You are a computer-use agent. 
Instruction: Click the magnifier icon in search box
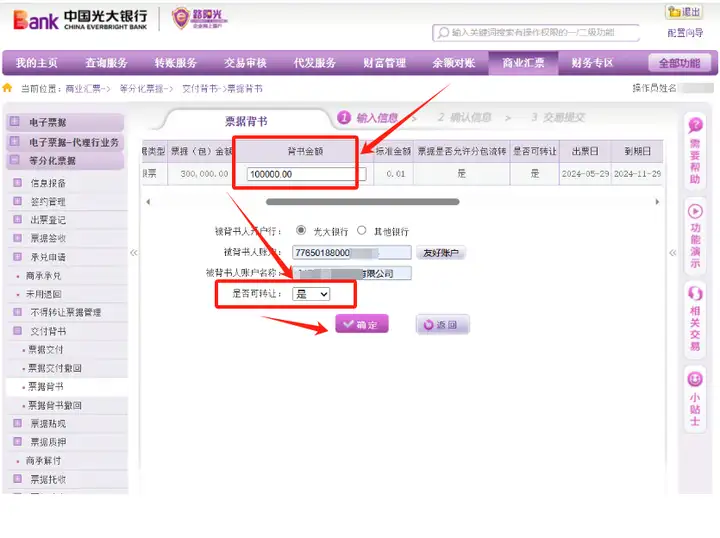(x=443, y=33)
